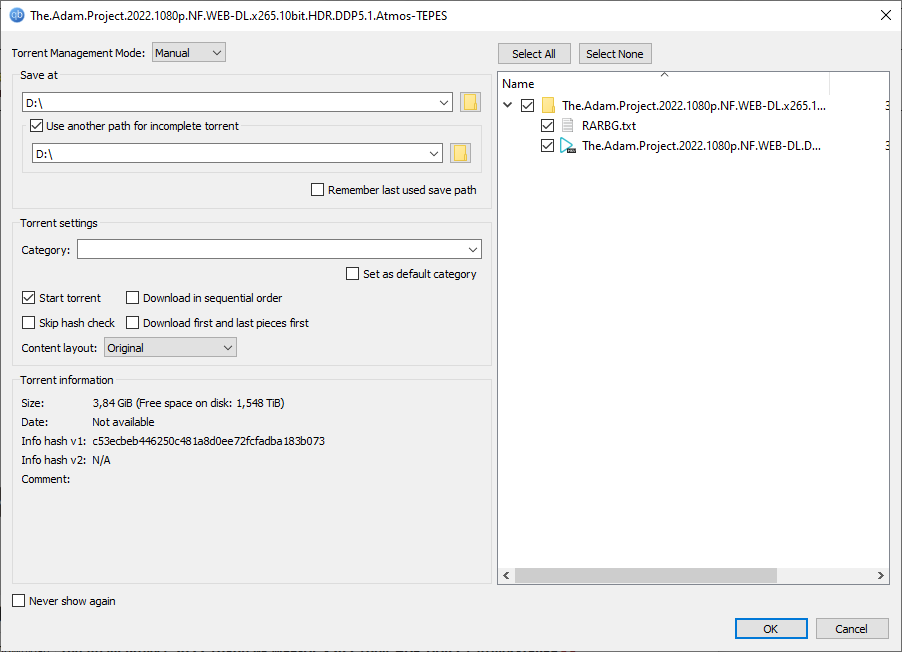The height and width of the screenshot is (652, 902).
Task: Click the RARBG.txt document icon
Action: tap(567, 125)
